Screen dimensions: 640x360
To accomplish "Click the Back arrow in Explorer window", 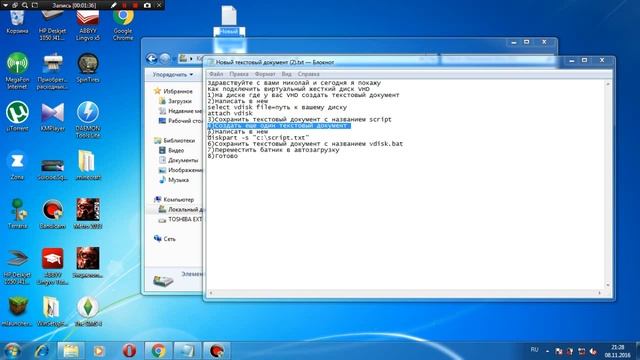I will [151, 59].
